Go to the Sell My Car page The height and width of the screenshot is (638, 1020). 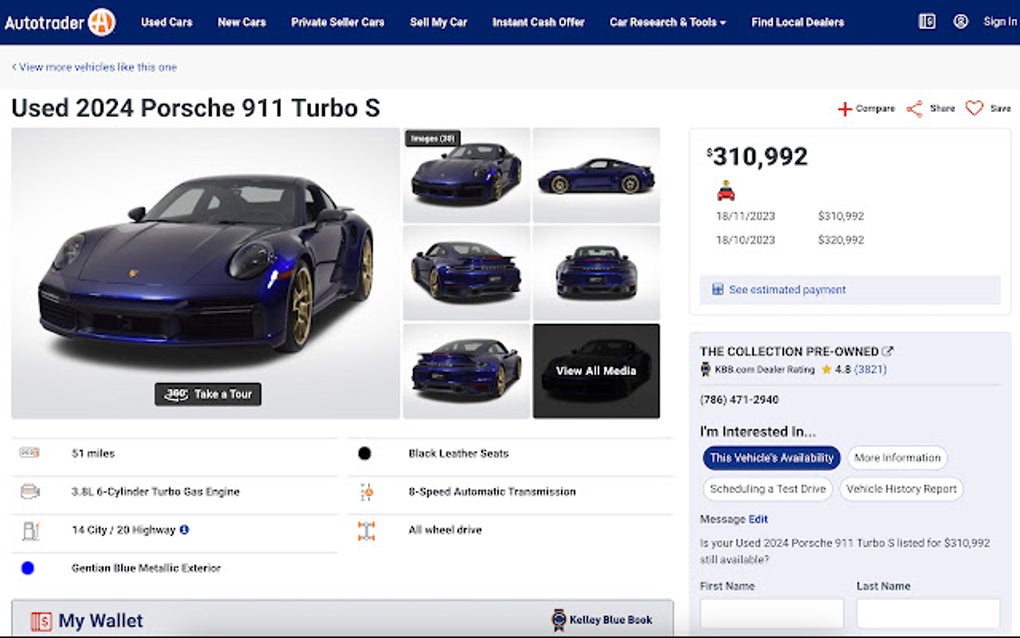(x=438, y=20)
